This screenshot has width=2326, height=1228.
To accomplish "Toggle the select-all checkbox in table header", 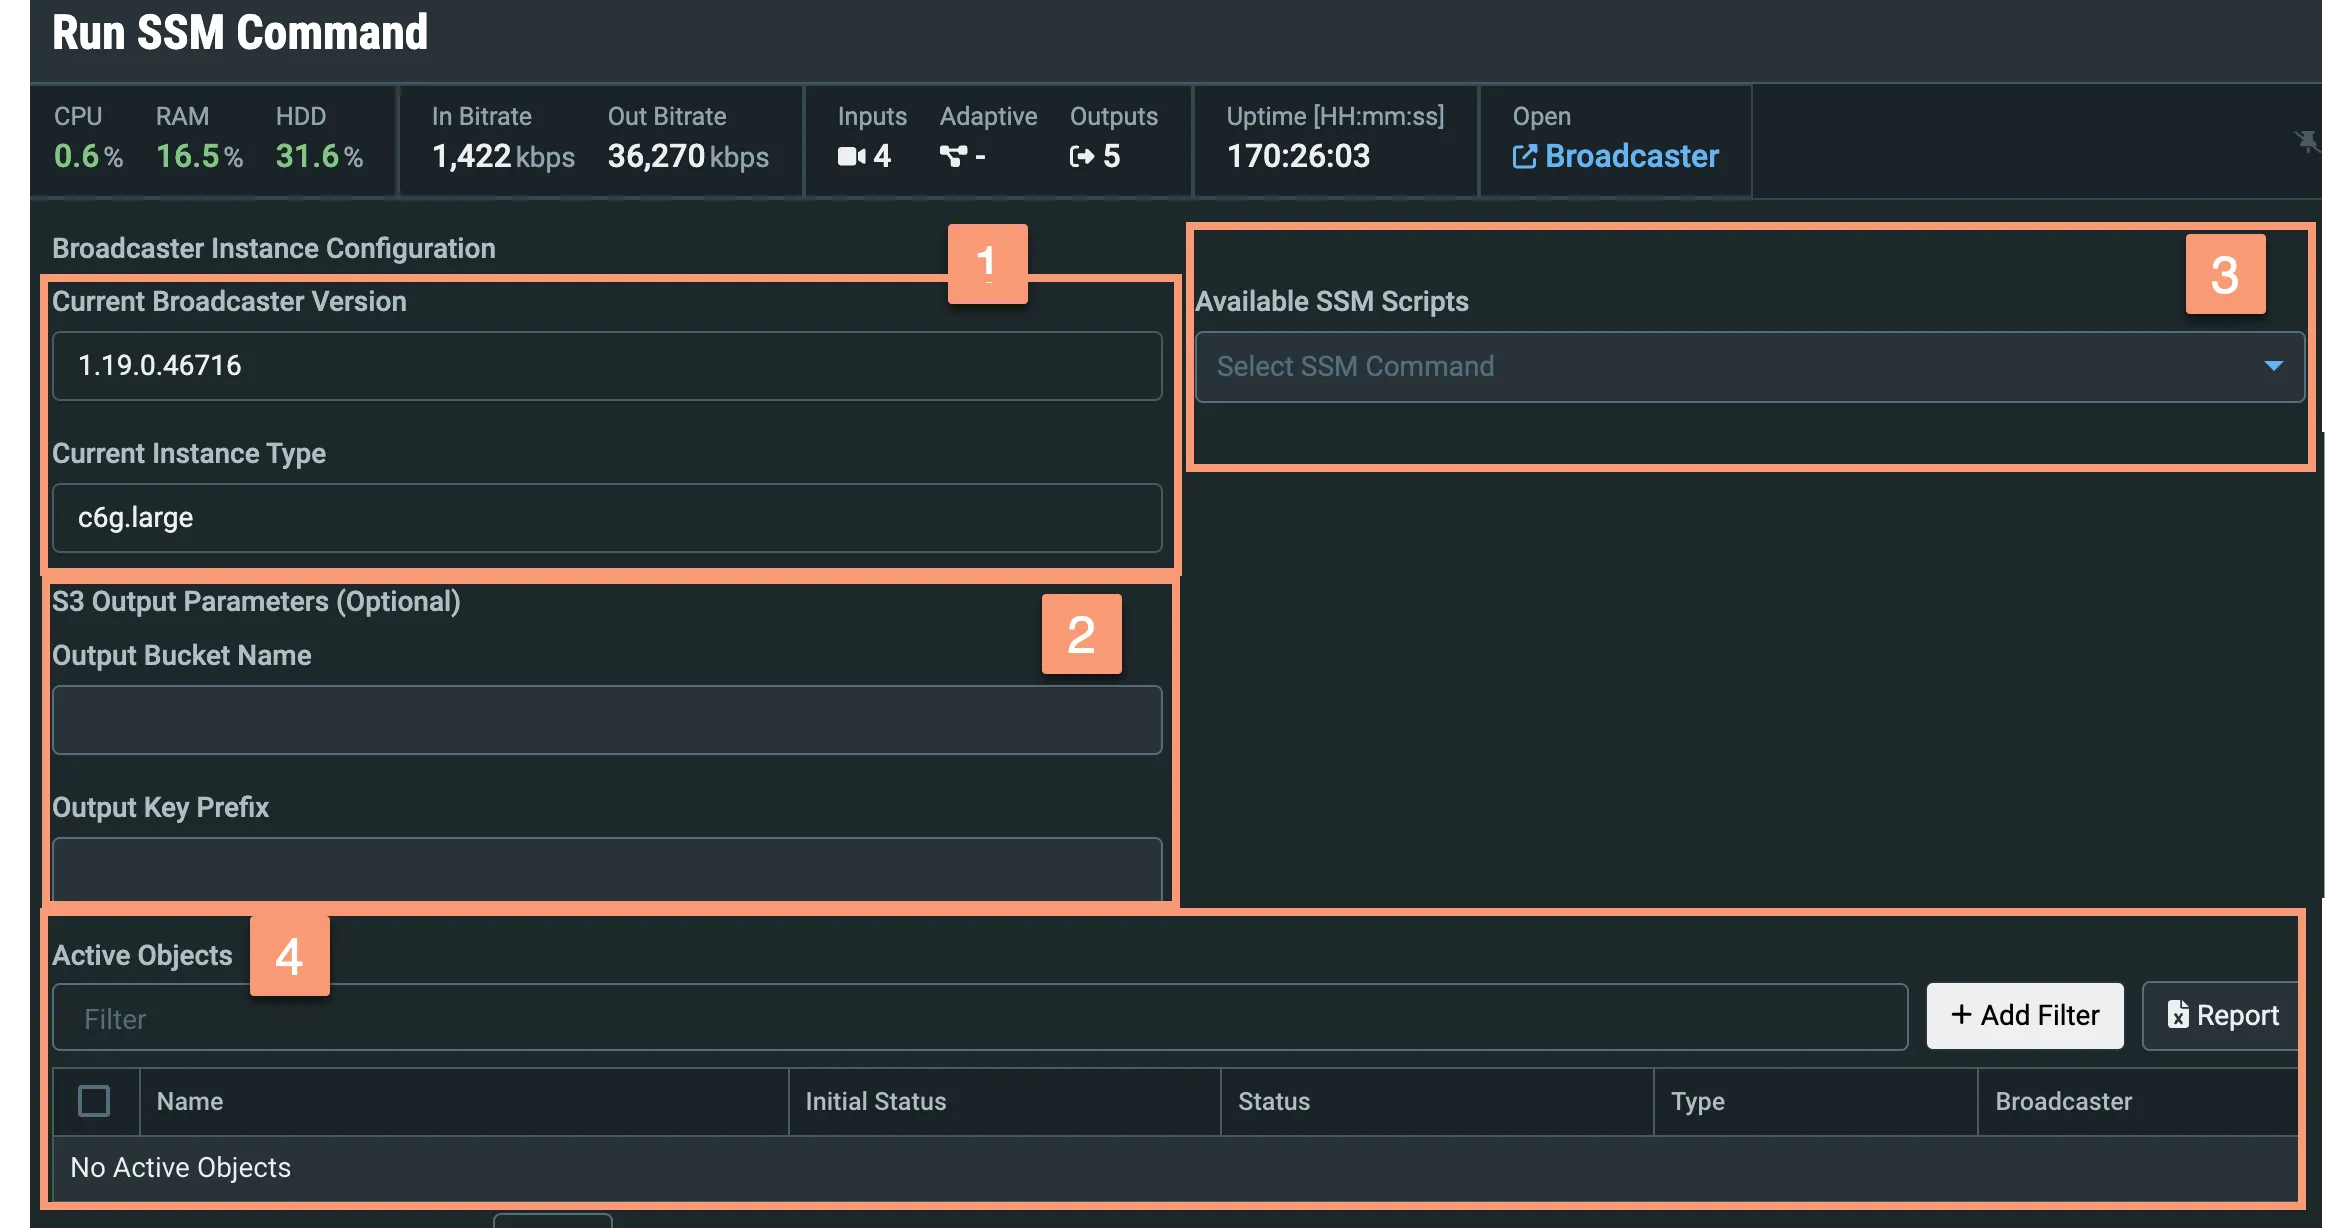I will point(94,1101).
